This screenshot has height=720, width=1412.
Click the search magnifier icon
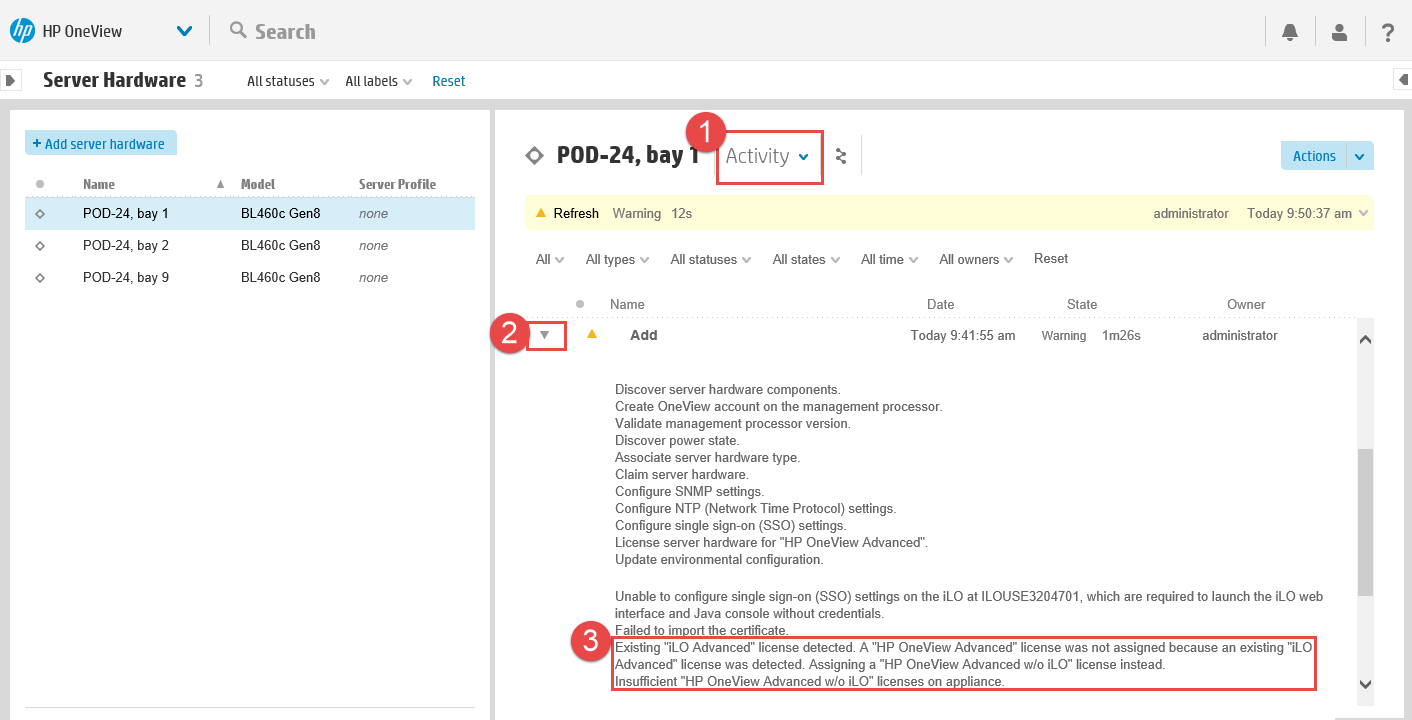point(238,30)
